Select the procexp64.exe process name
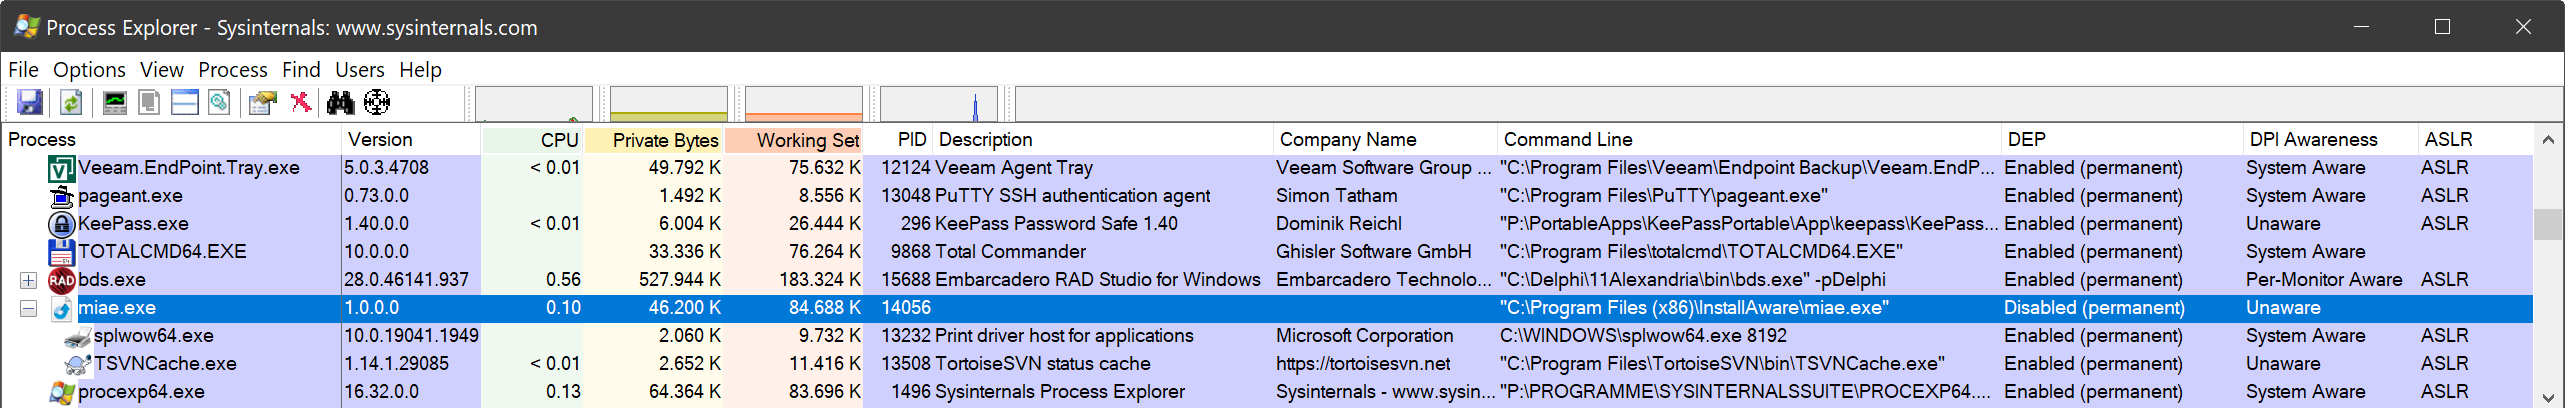The height and width of the screenshot is (408, 2565). click(141, 392)
